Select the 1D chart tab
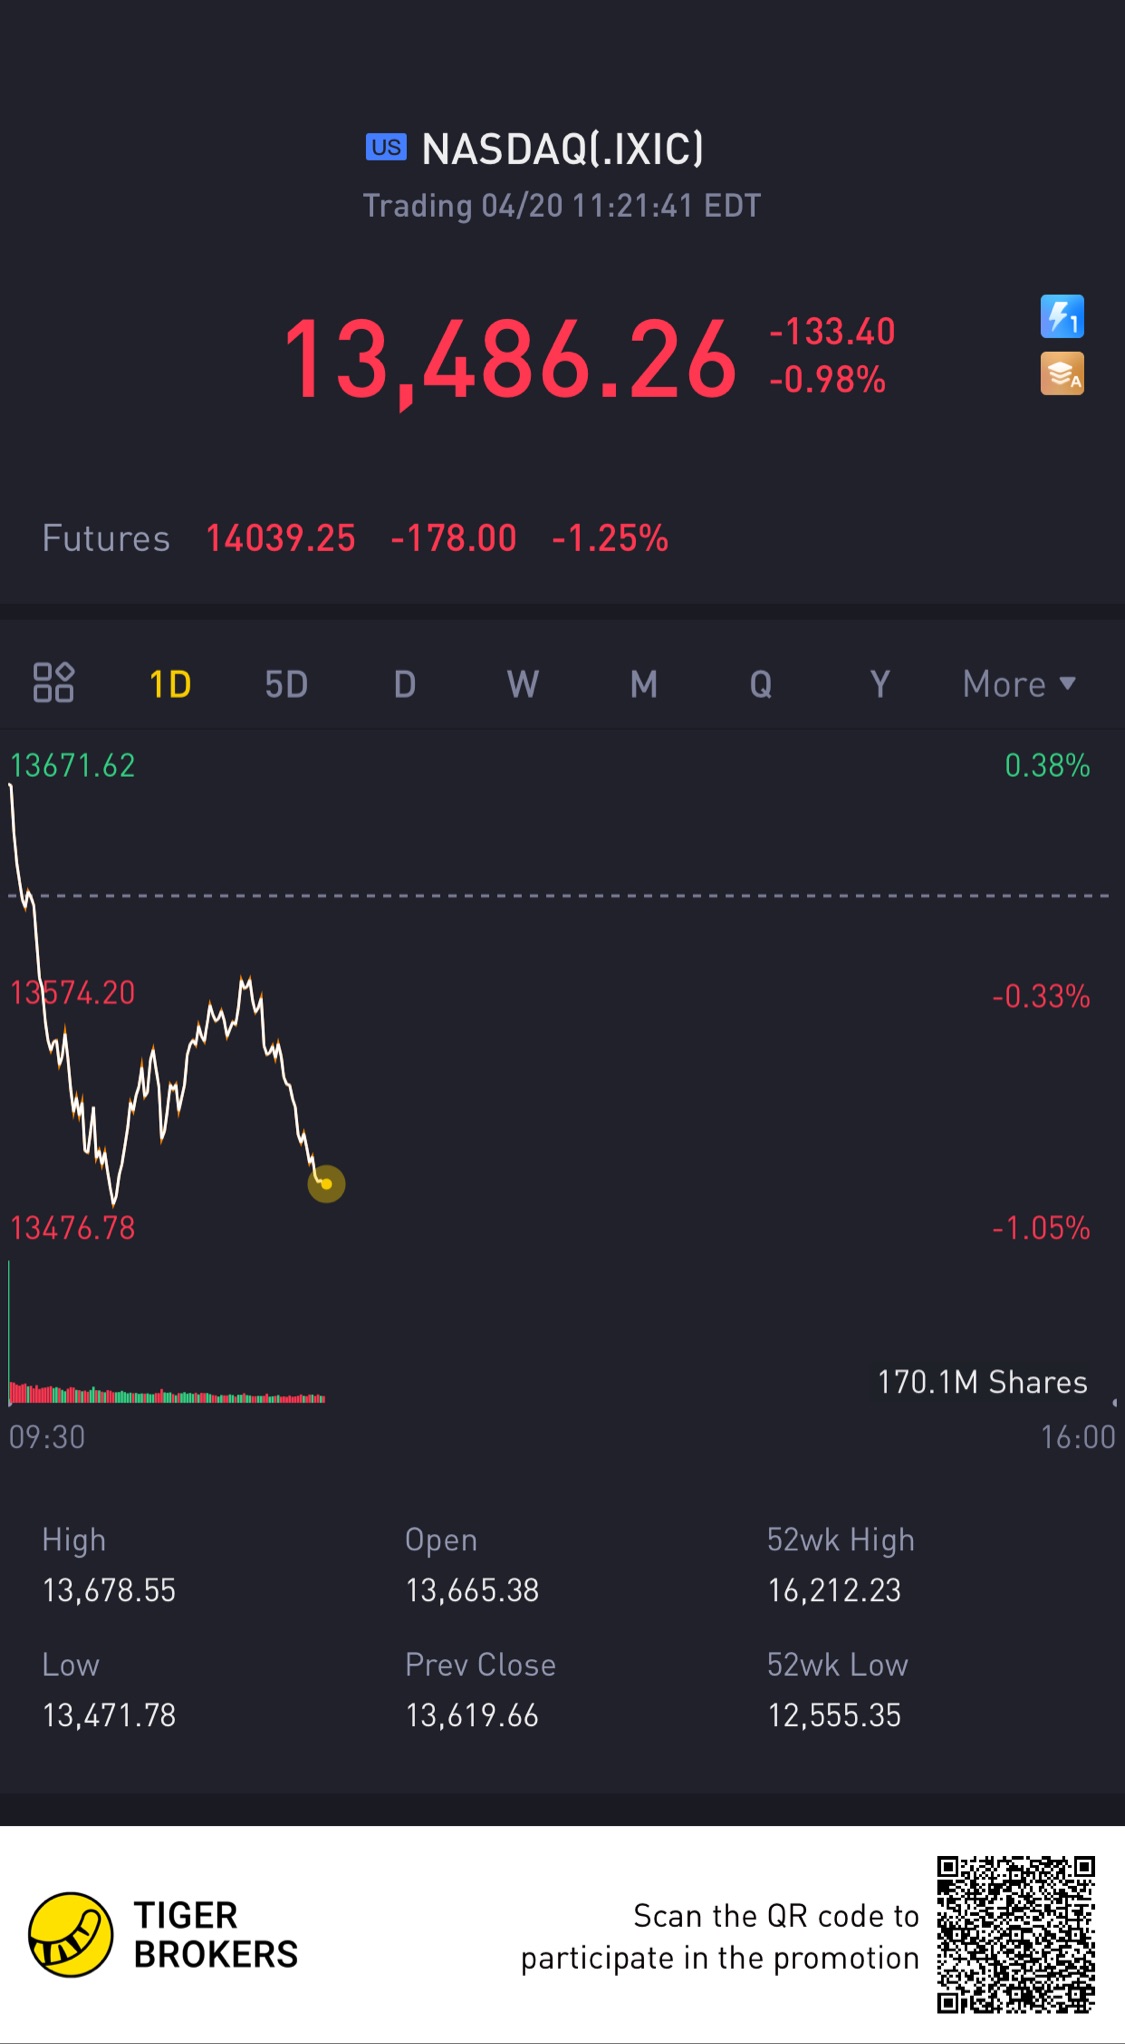Image resolution: width=1125 pixels, height=2044 pixels. [170, 684]
